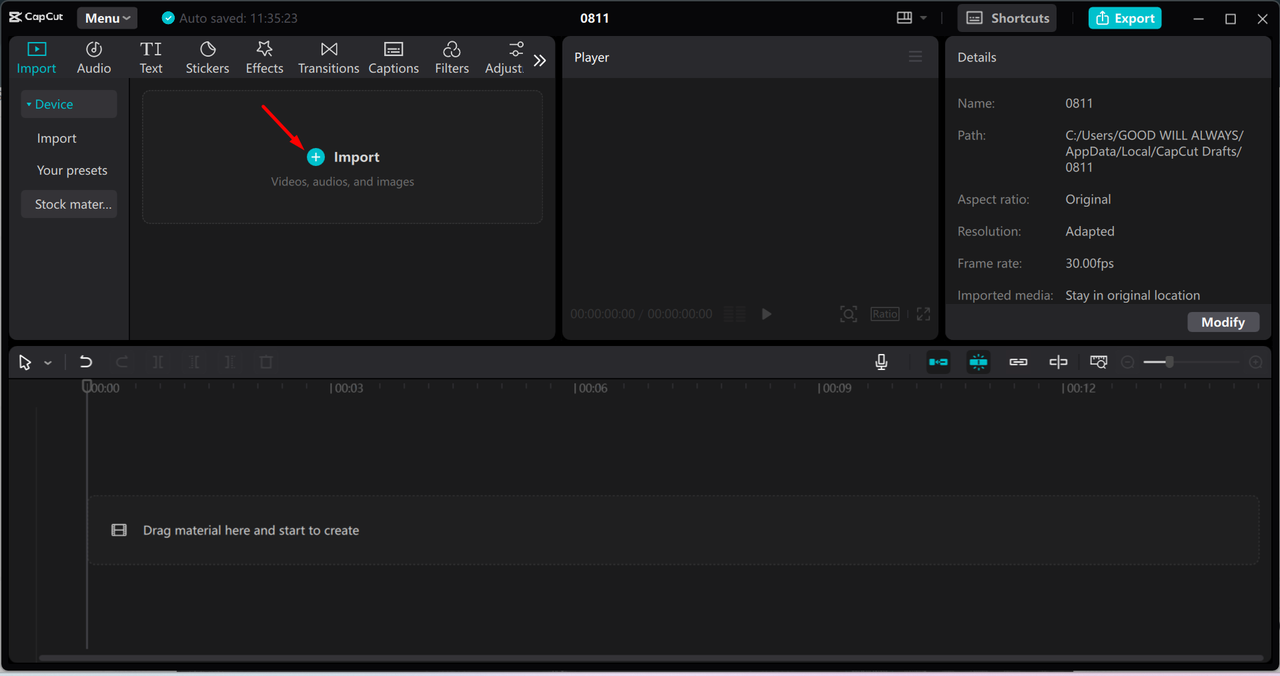Screen dimensions: 1280x676
Task: Toggle clip linkage
Action: [x=1018, y=362]
